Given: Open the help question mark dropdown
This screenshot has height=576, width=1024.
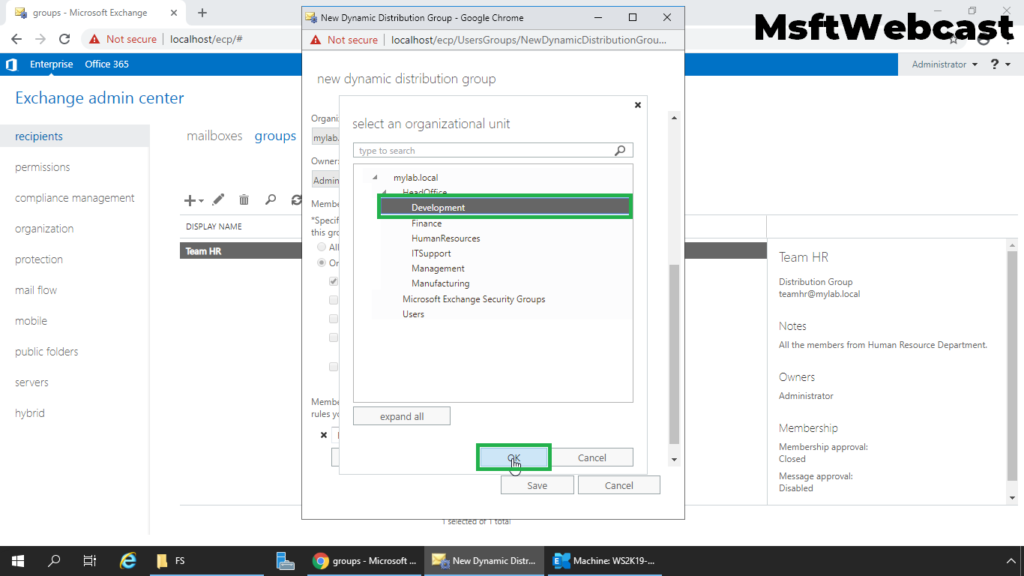Looking at the screenshot, I should click(x=1000, y=65).
